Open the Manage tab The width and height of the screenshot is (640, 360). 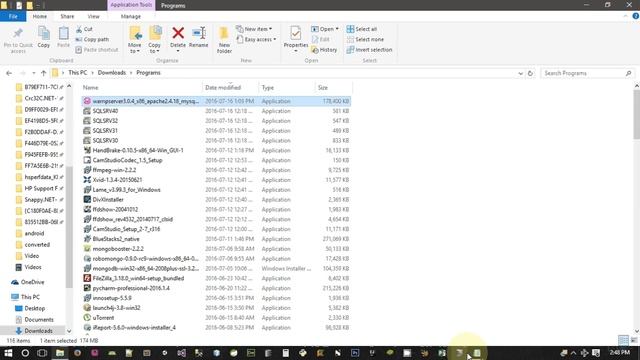(x=131, y=16)
